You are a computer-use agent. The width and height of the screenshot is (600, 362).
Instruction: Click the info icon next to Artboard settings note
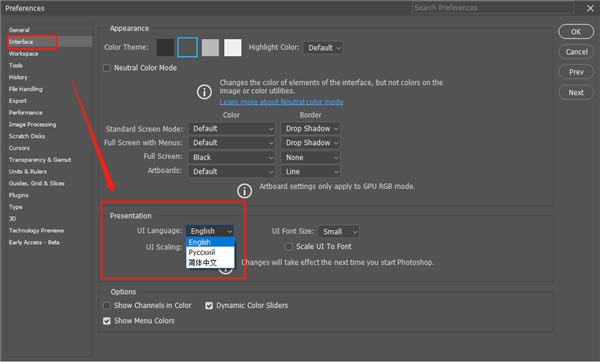(x=244, y=191)
